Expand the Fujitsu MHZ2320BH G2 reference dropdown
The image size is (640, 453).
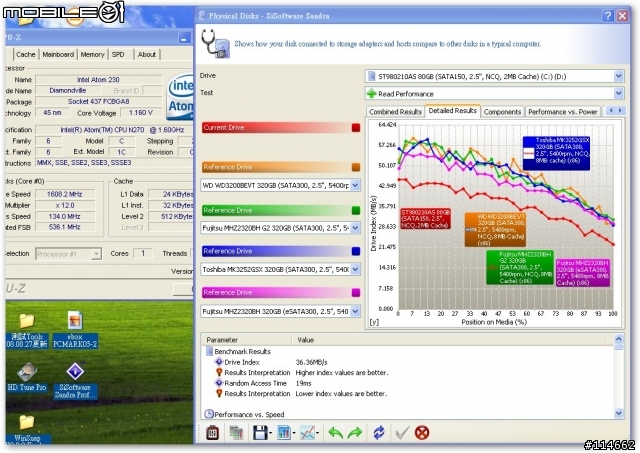tap(355, 228)
